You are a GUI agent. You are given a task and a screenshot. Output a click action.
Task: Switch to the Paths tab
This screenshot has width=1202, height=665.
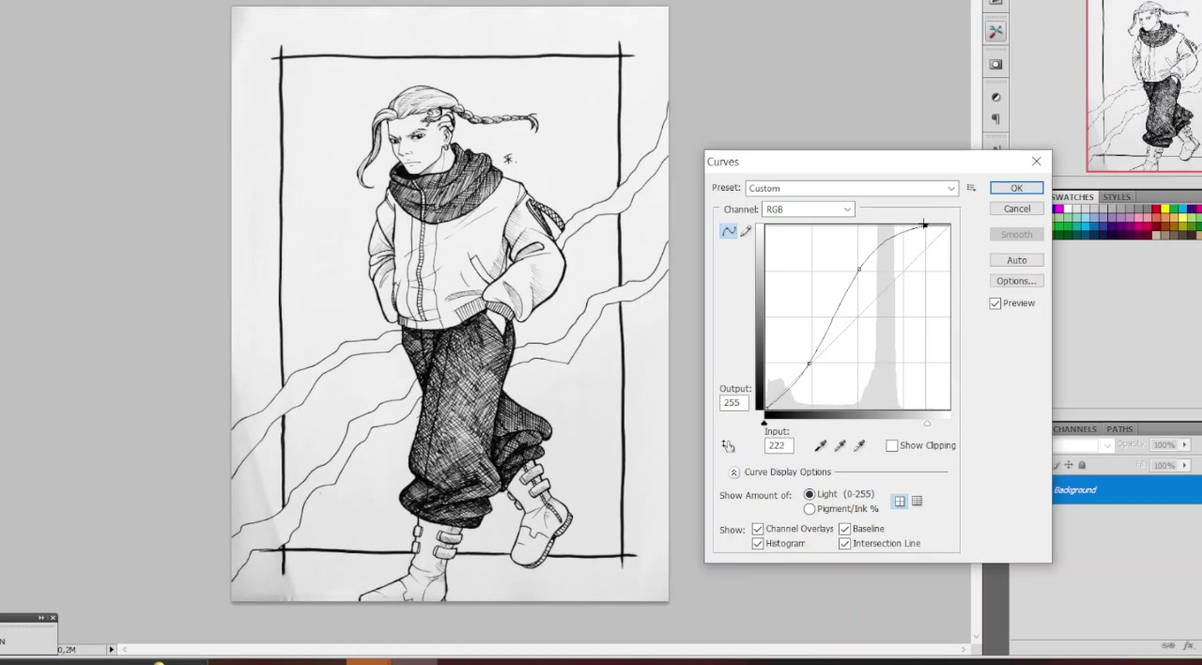[x=1119, y=429]
